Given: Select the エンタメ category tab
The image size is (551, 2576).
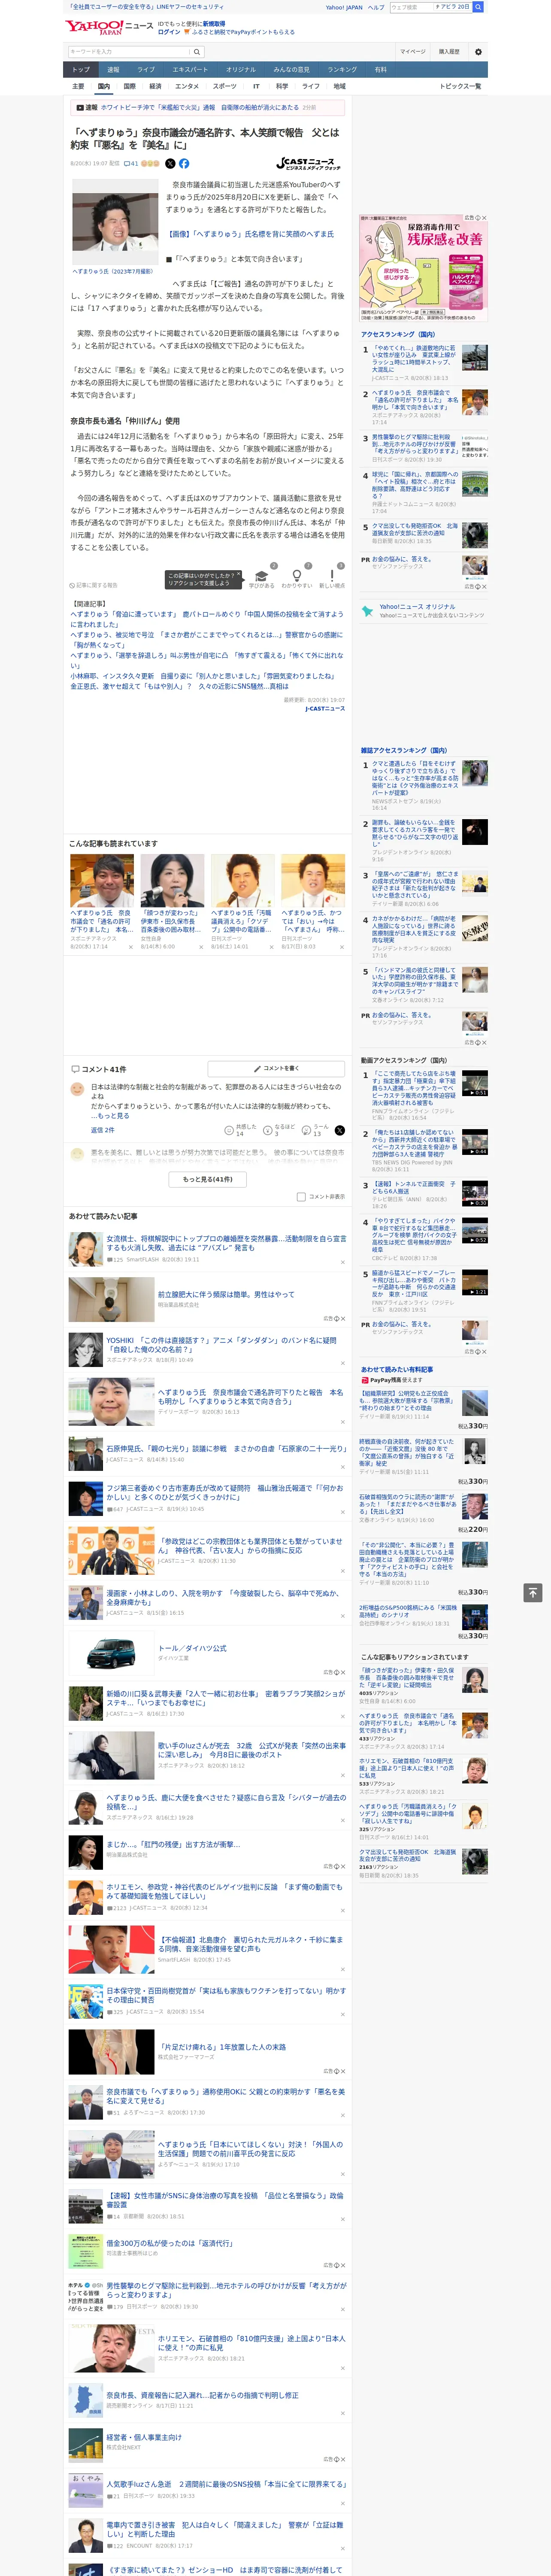Looking at the screenshot, I should [x=187, y=86].
